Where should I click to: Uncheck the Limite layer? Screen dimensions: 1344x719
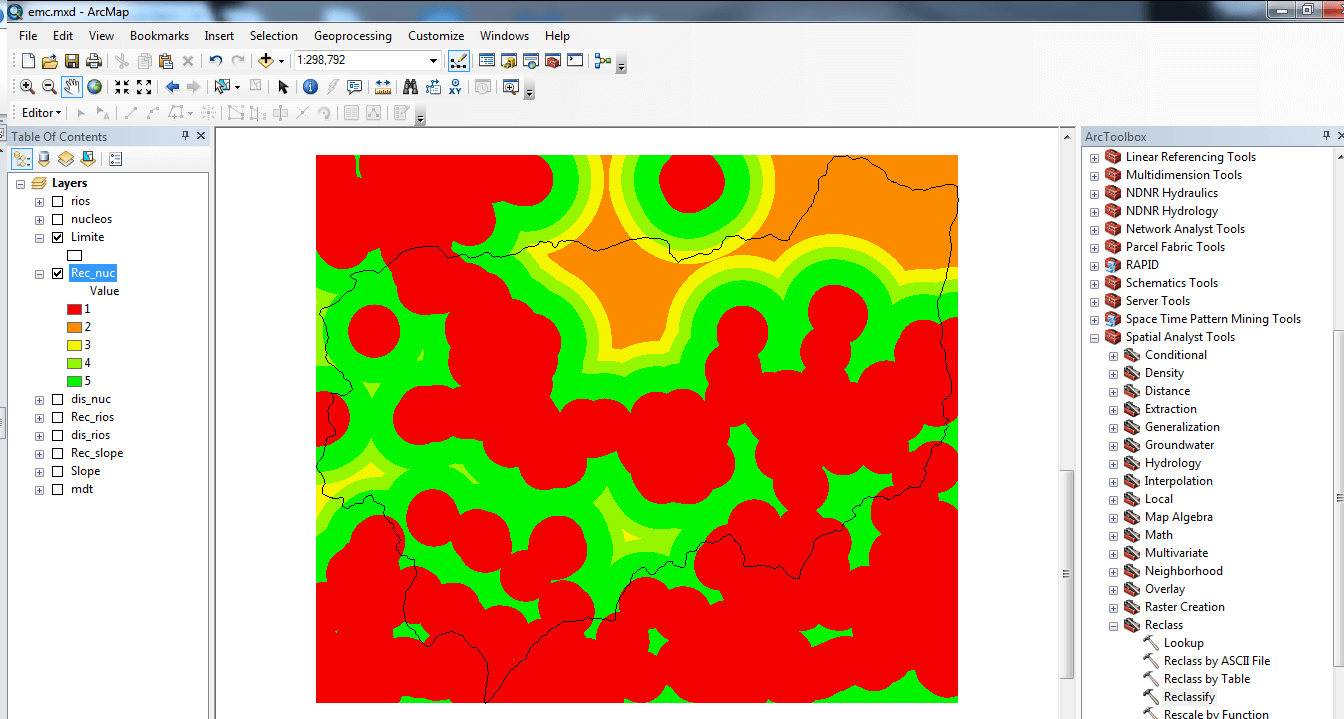click(57, 237)
